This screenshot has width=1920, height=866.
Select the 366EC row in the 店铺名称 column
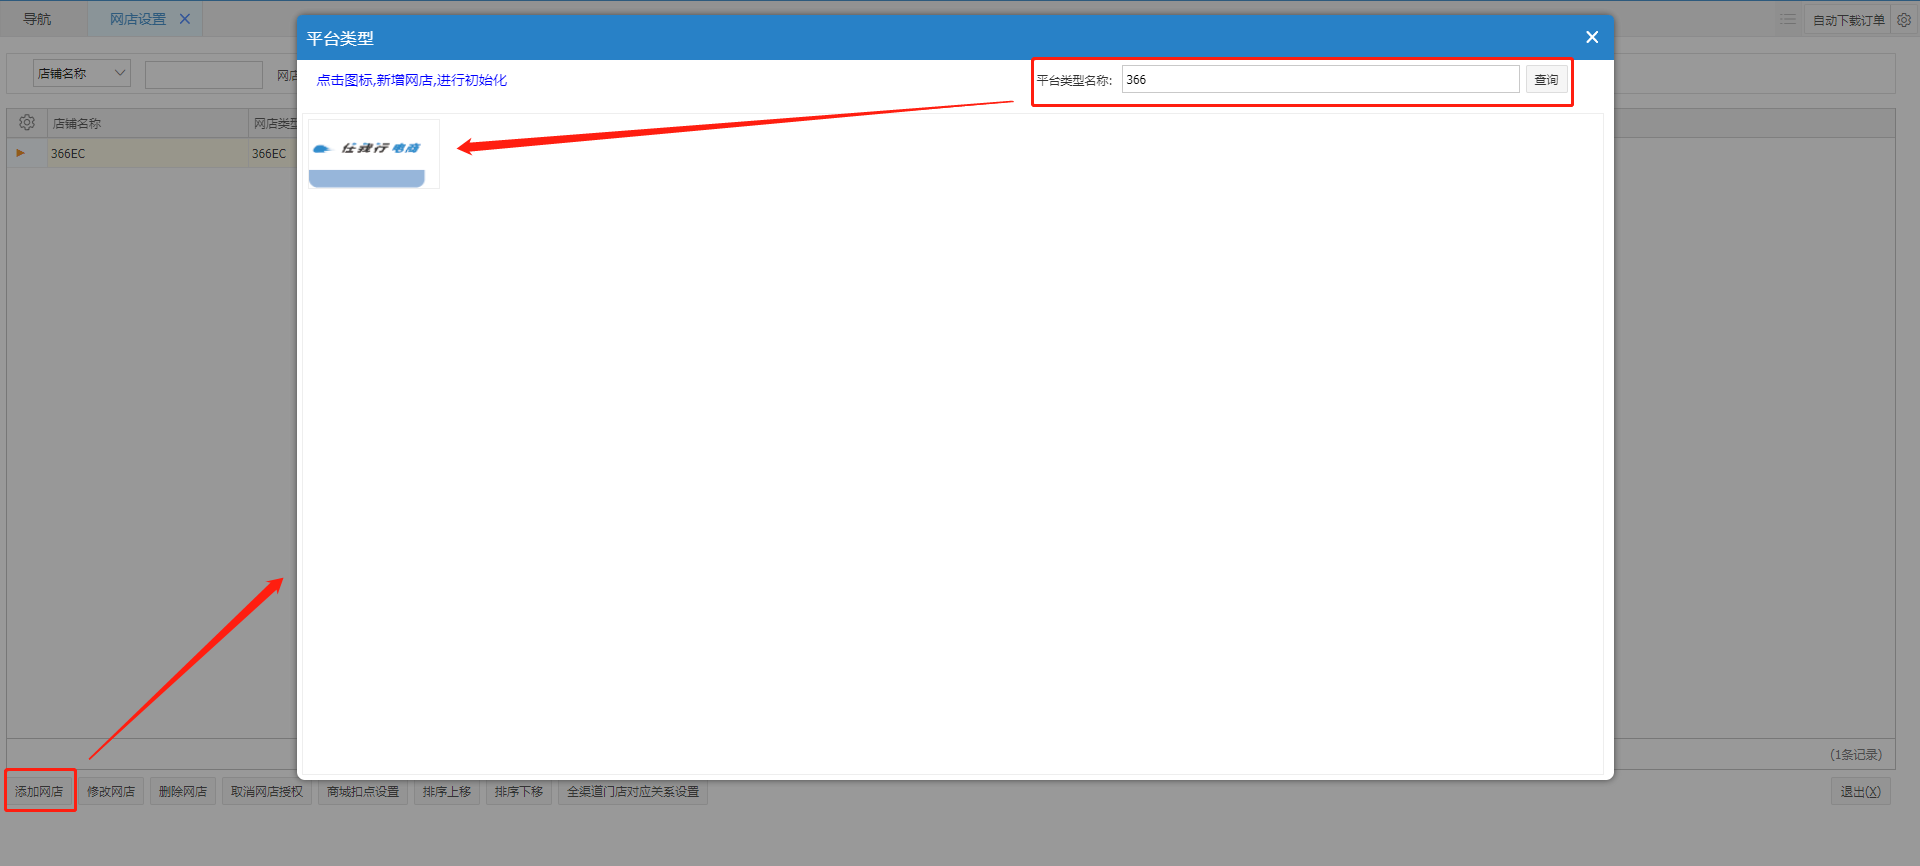(148, 153)
